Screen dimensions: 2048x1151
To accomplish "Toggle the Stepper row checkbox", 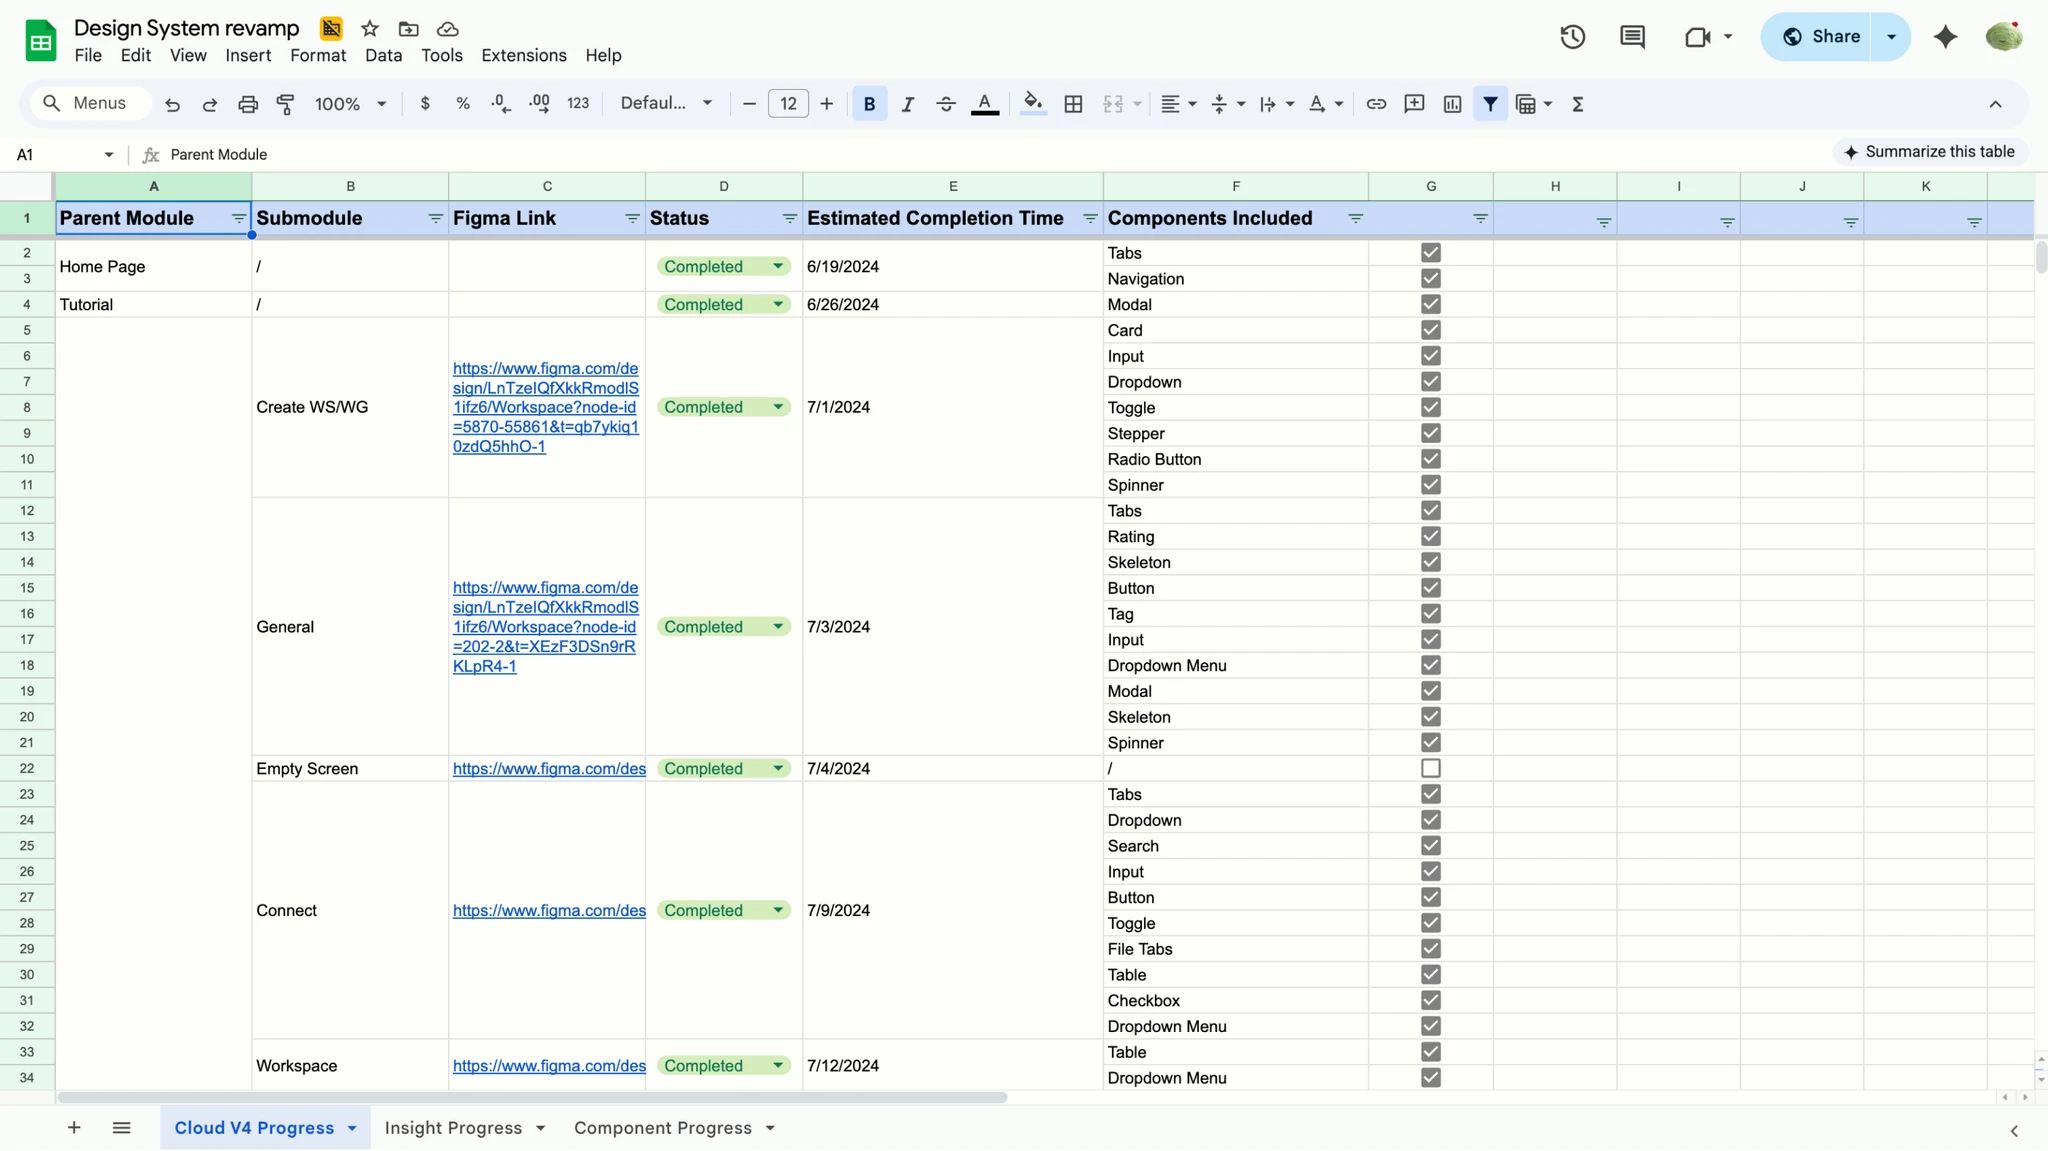I will [x=1430, y=433].
